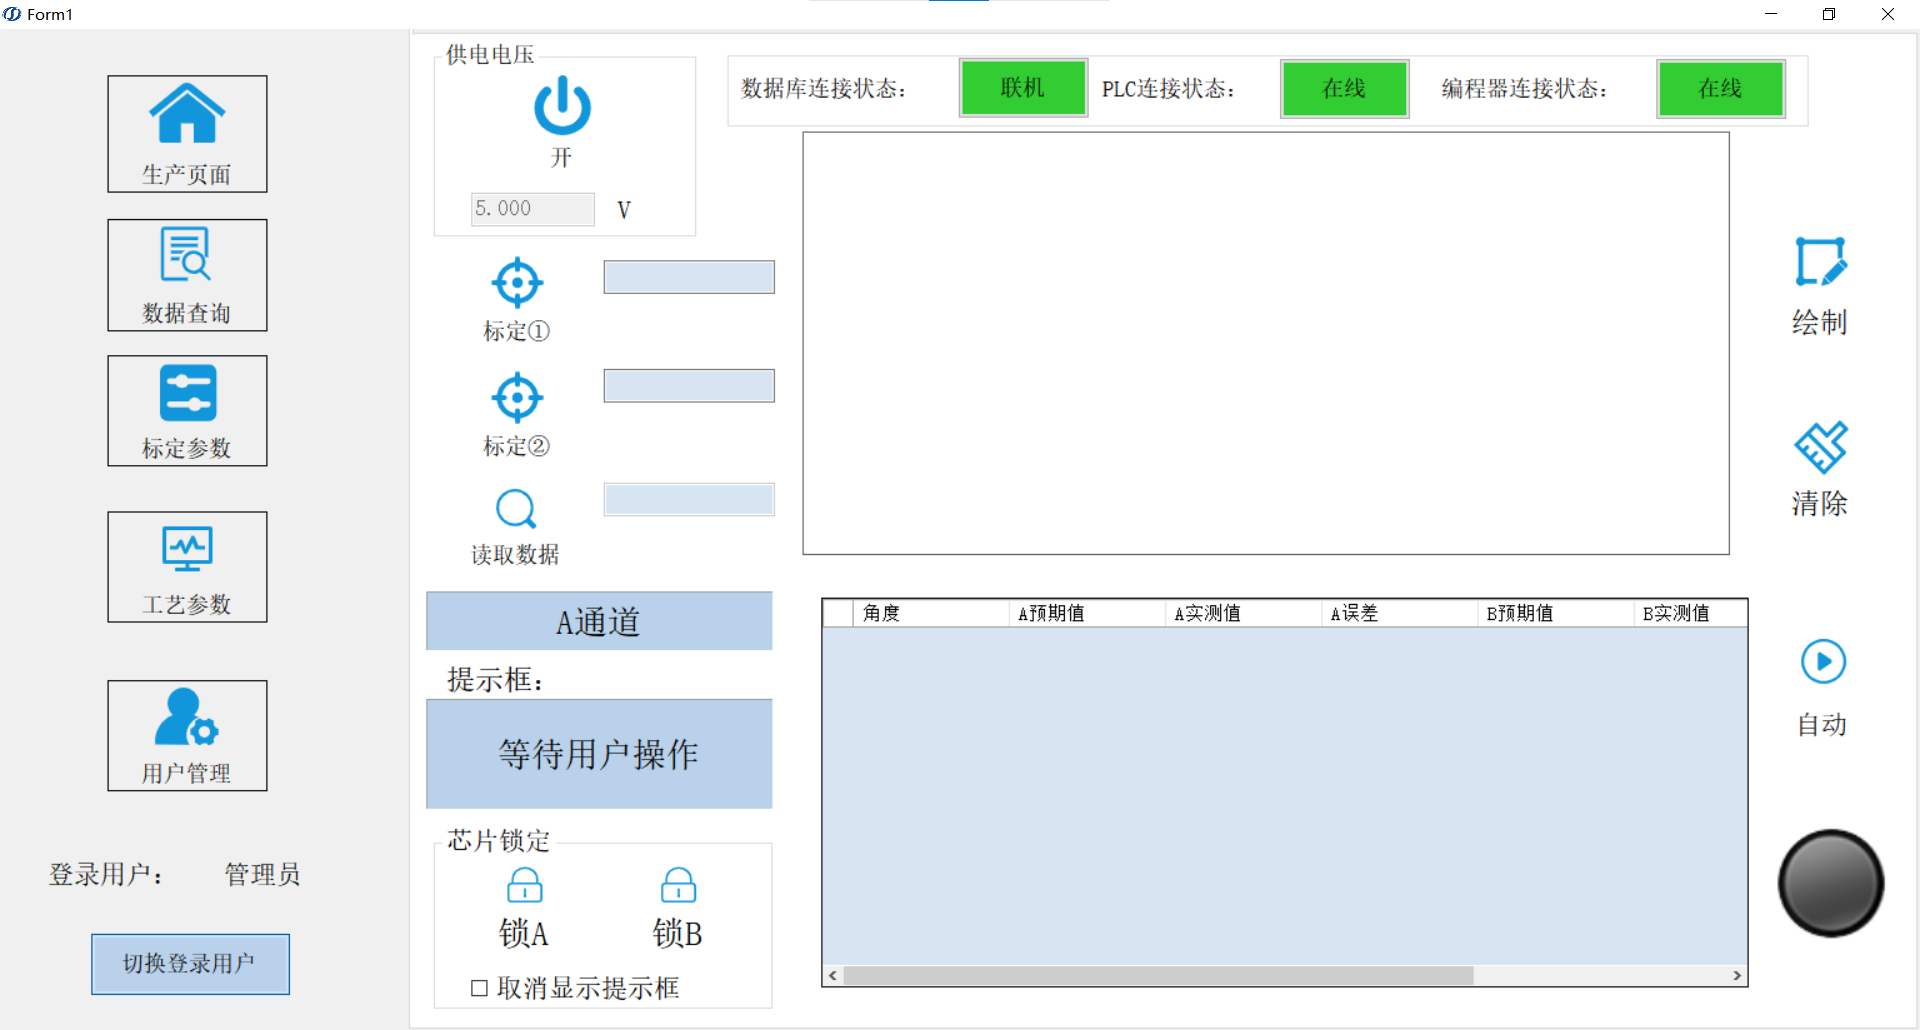Click the 读取数据 value field
The width and height of the screenshot is (1920, 1030).
pos(689,500)
